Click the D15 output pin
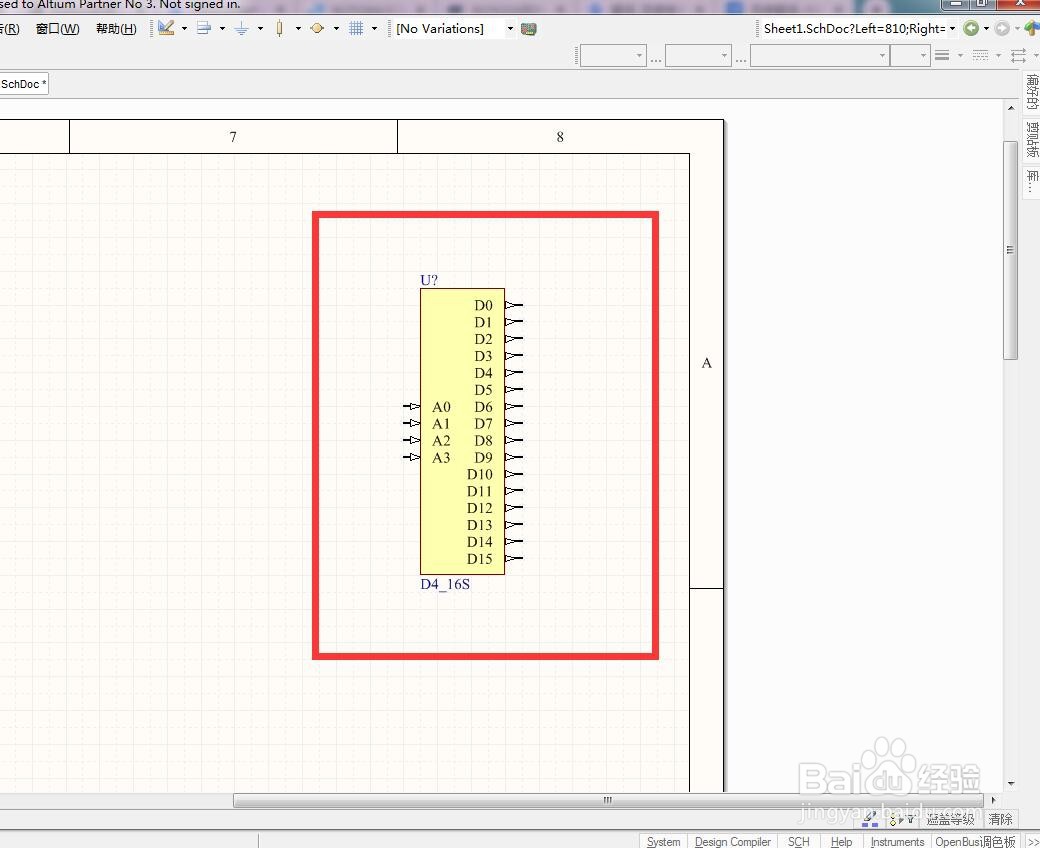The width and height of the screenshot is (1040, 848). pos(514,558)
